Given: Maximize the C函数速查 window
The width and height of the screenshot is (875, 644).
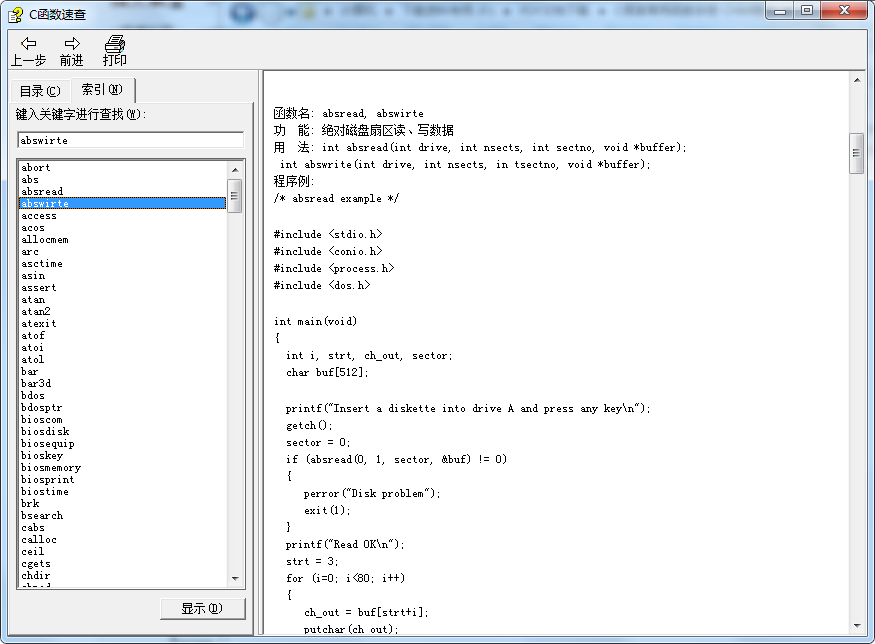Looking at the screenshot, I should coord(806,10).
